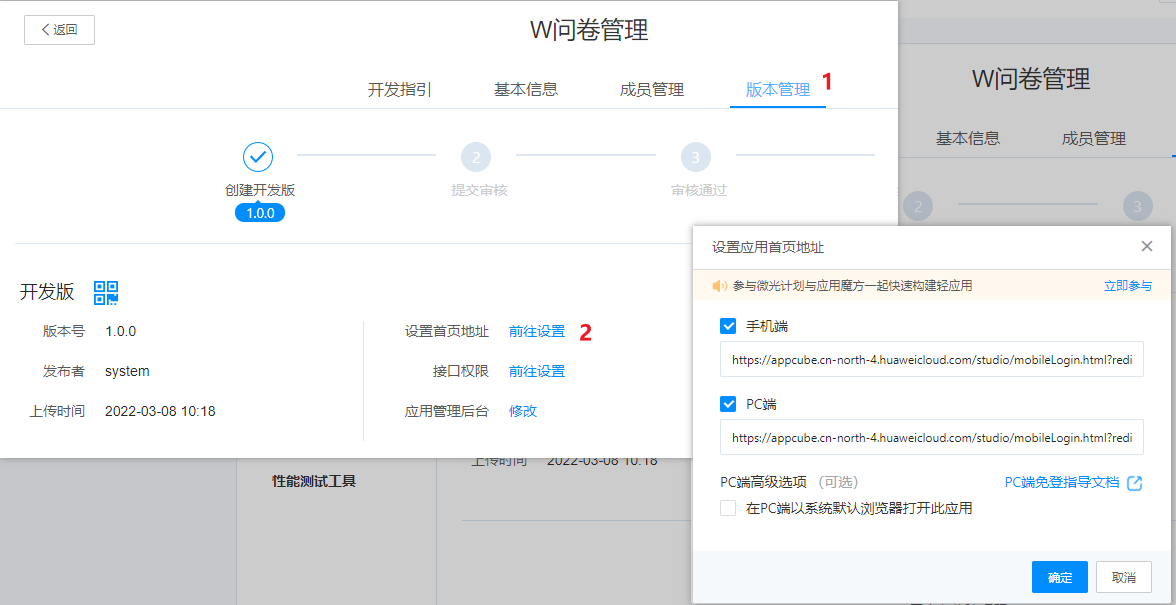Viewport: 1176px width, 605px height.
Task: Select the 手机端 URL input field
Action: (x=930, y=359)
